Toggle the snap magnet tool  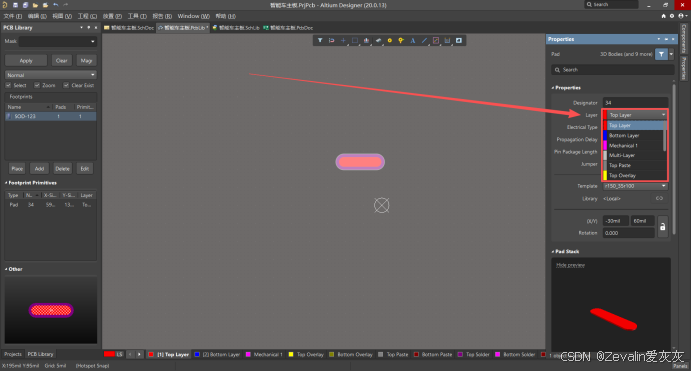pos(331,40)
